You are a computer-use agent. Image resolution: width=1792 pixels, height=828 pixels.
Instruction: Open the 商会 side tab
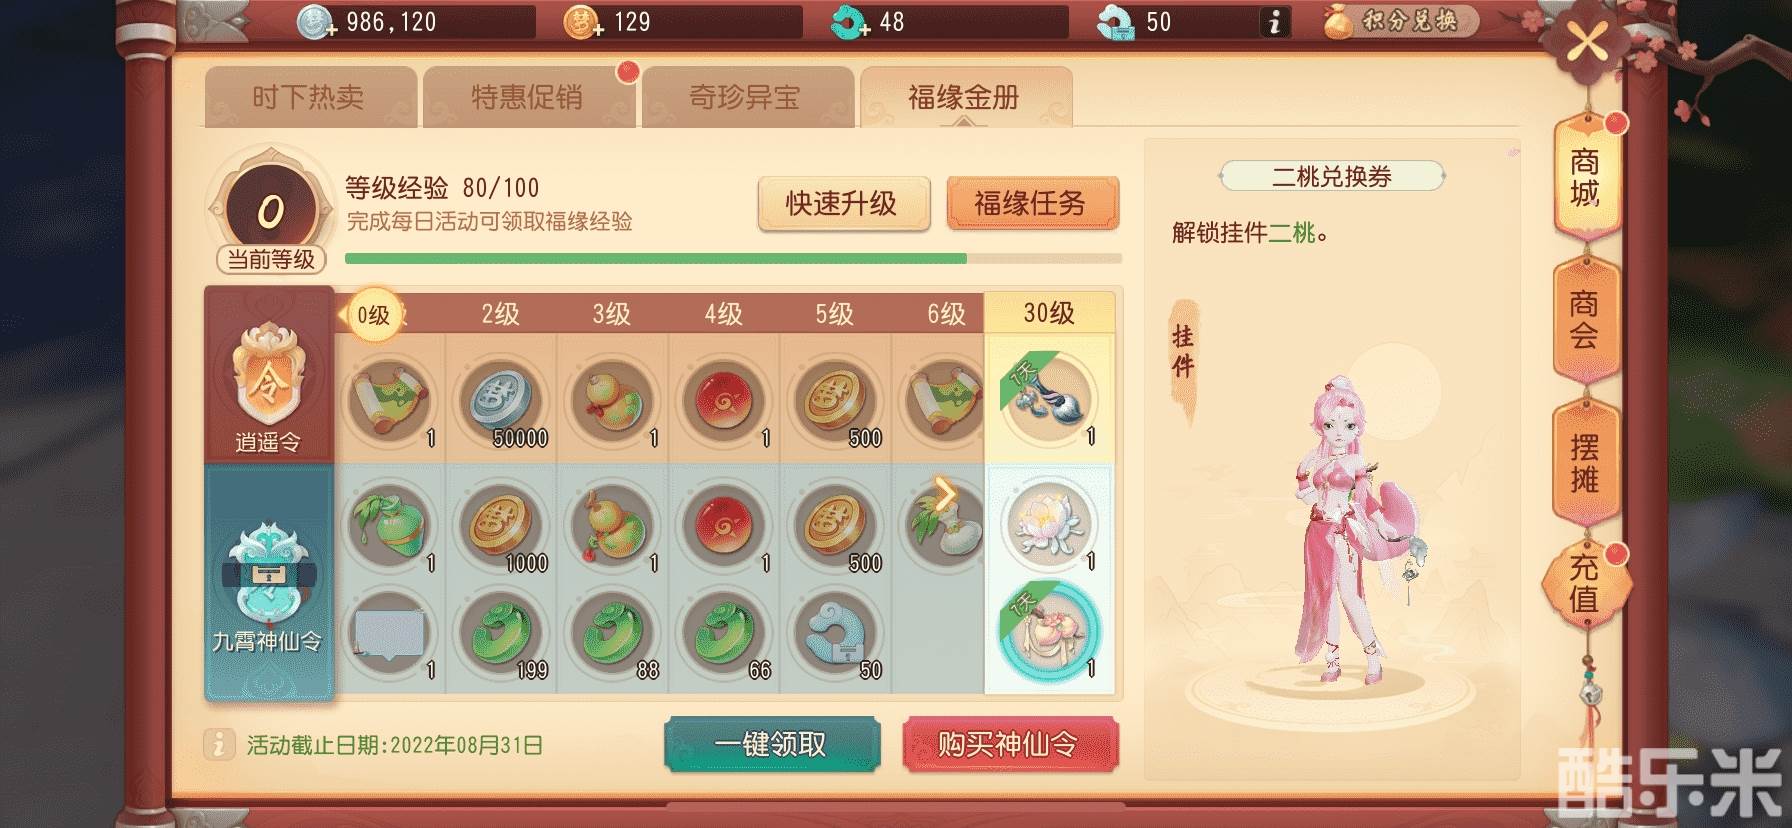1585,320
